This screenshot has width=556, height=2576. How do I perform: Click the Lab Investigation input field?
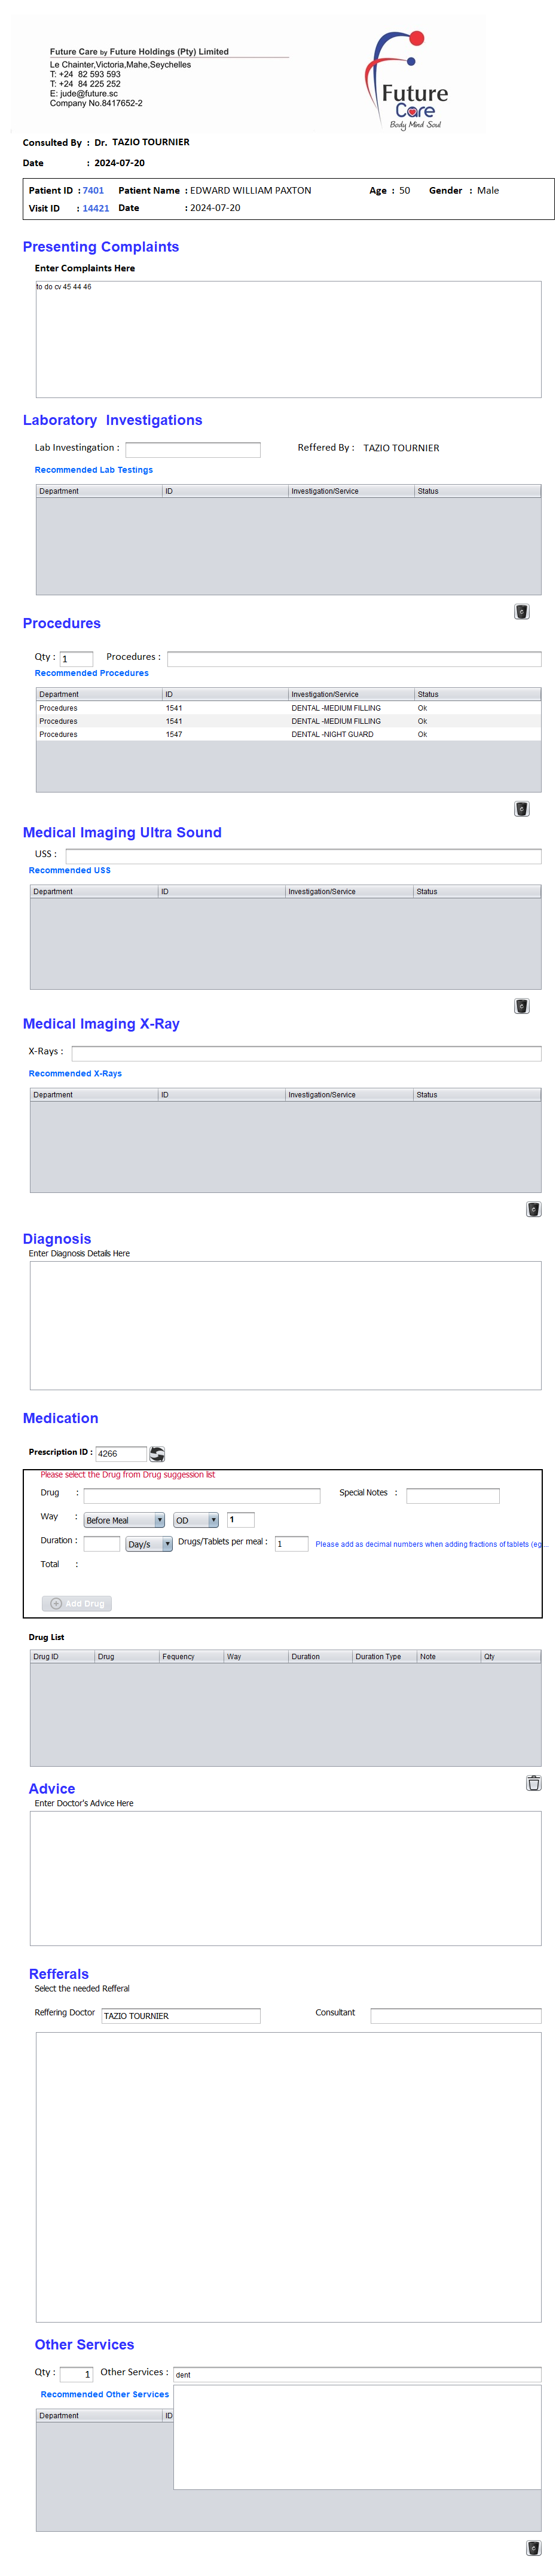coord(193,450)
